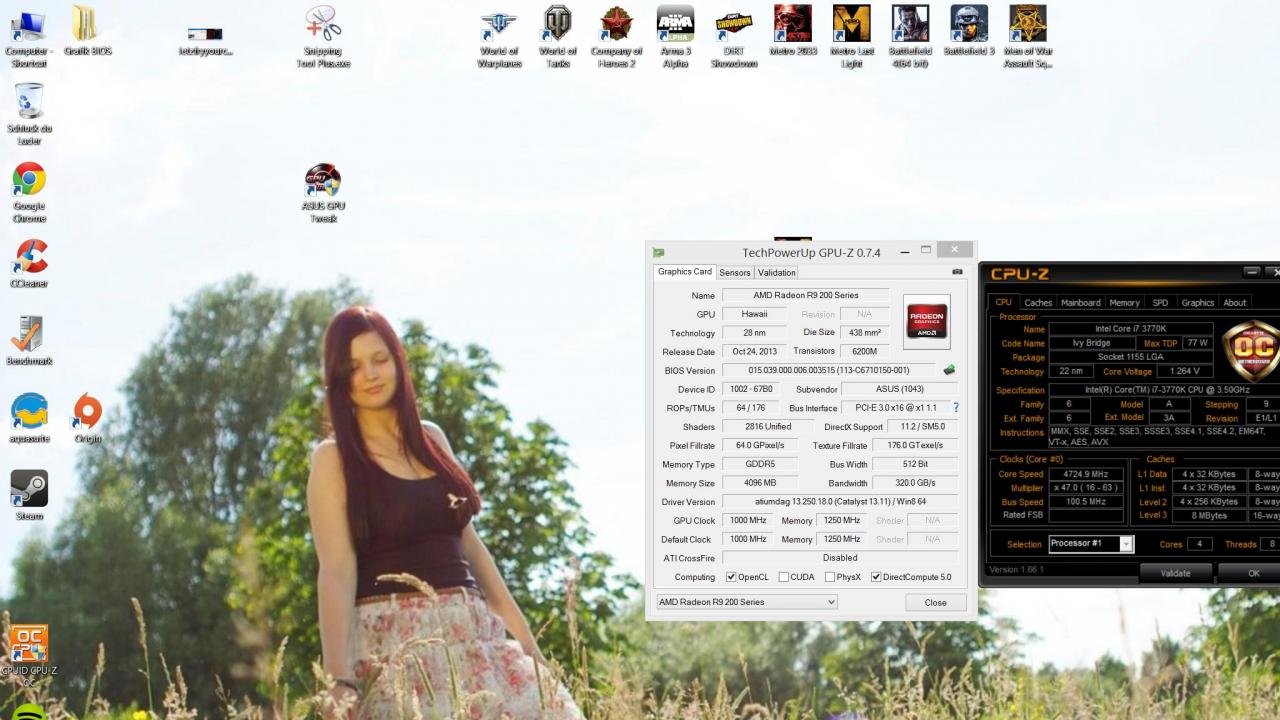Viewport: 1280px width, 720px height.
Task: Save BIOS using the chip icon
Action: click(x=949, y=370)
